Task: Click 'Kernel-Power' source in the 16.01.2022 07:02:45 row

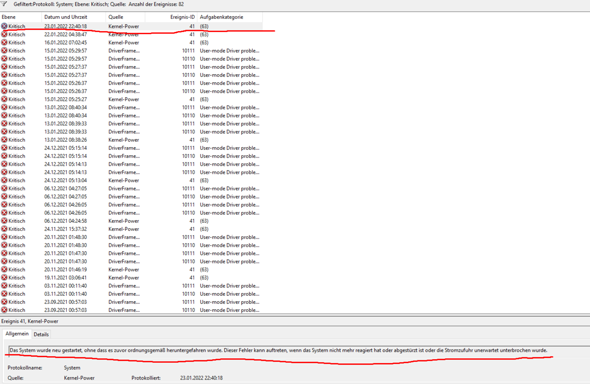Action: pyautogui.click(x=124, y=42)
